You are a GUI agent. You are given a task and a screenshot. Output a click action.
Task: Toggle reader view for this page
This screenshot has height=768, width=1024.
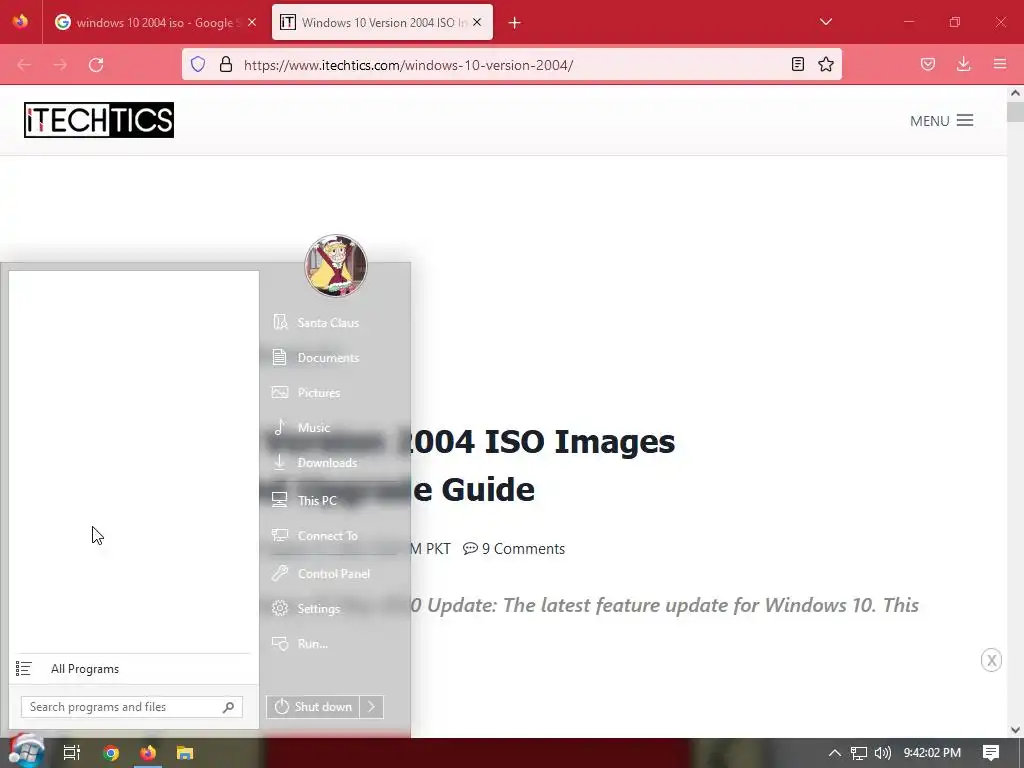point(797,64)
